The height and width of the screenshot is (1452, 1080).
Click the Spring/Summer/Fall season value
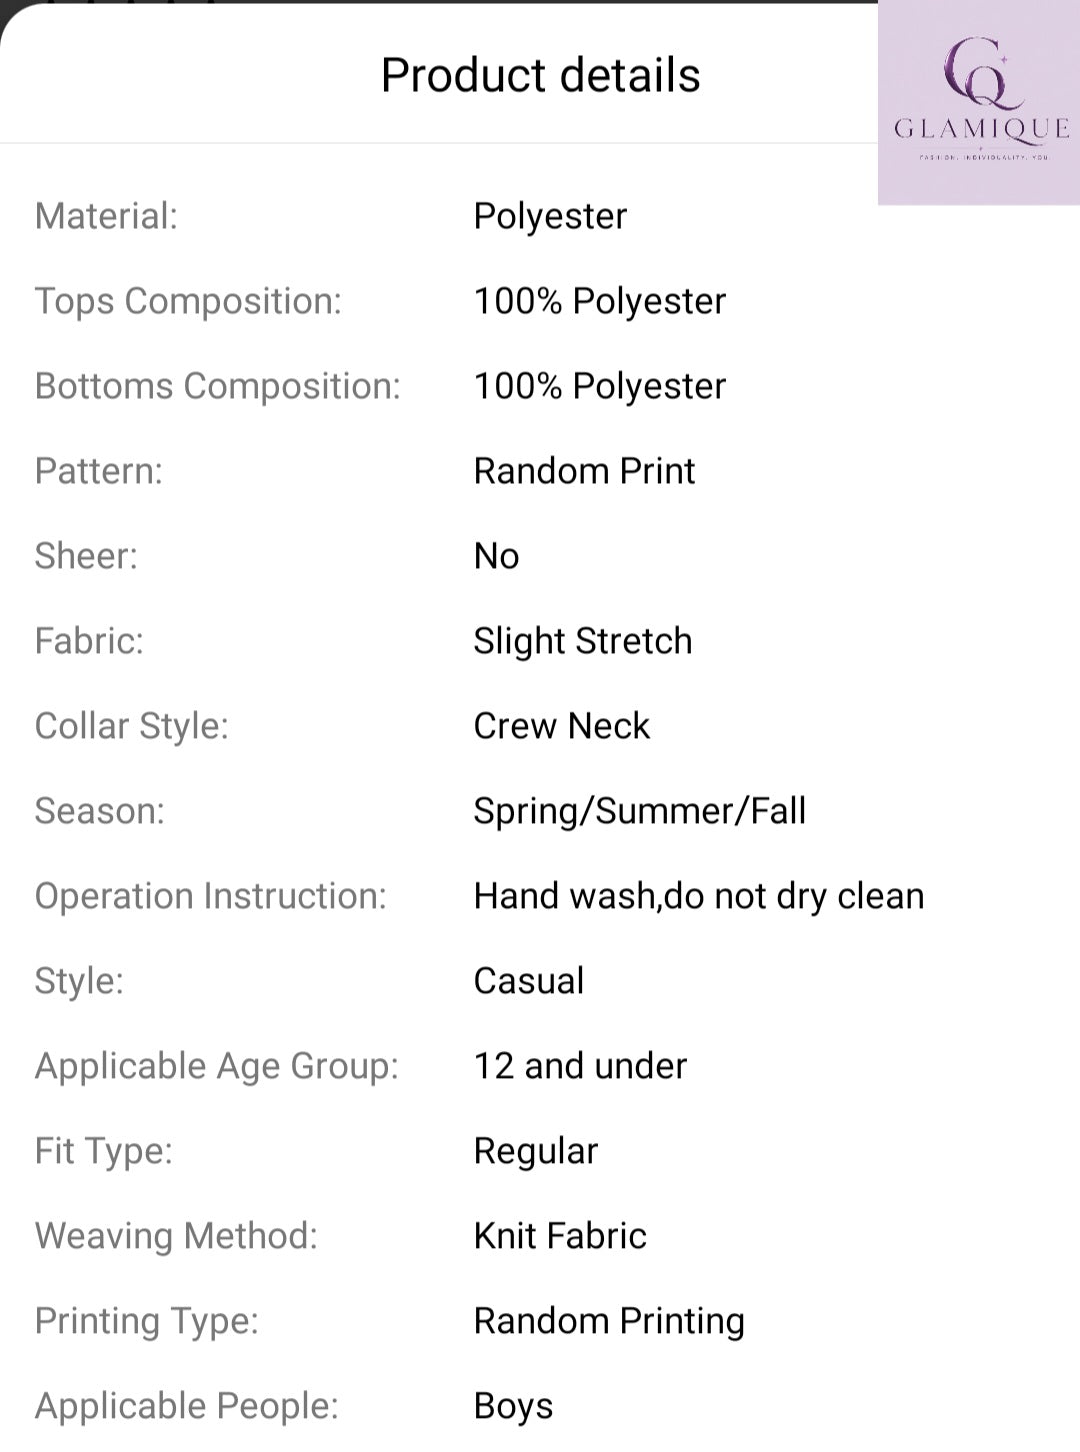coord(640,811)
